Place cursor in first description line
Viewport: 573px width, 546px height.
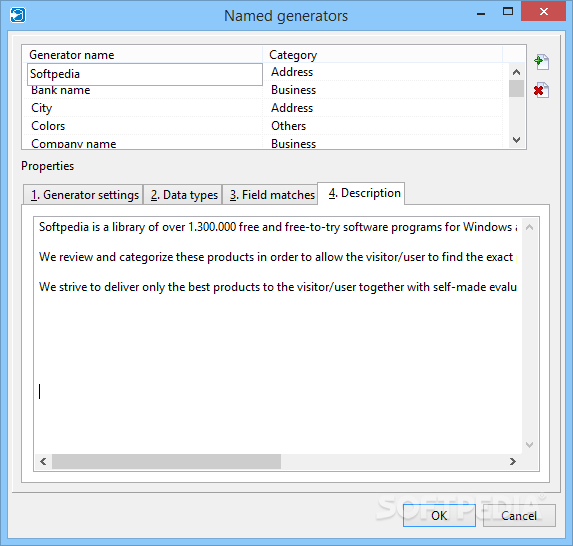pyautogui.click(x=278, y=227)
